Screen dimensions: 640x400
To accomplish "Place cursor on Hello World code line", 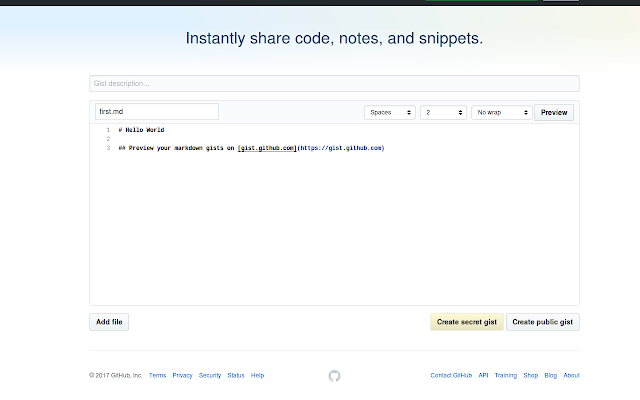I will click(x=141, y=130).
